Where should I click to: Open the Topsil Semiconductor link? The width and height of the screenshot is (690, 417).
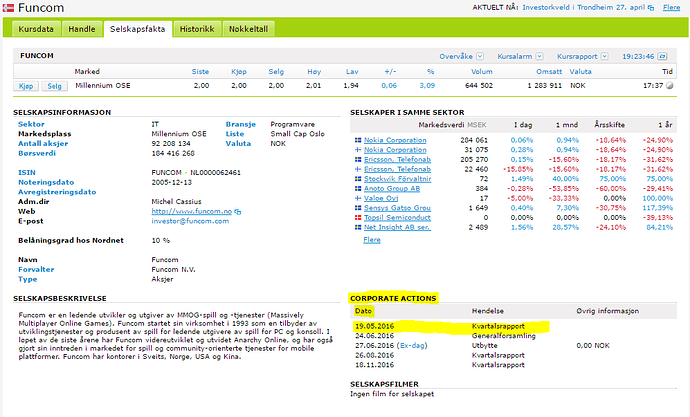397,217
